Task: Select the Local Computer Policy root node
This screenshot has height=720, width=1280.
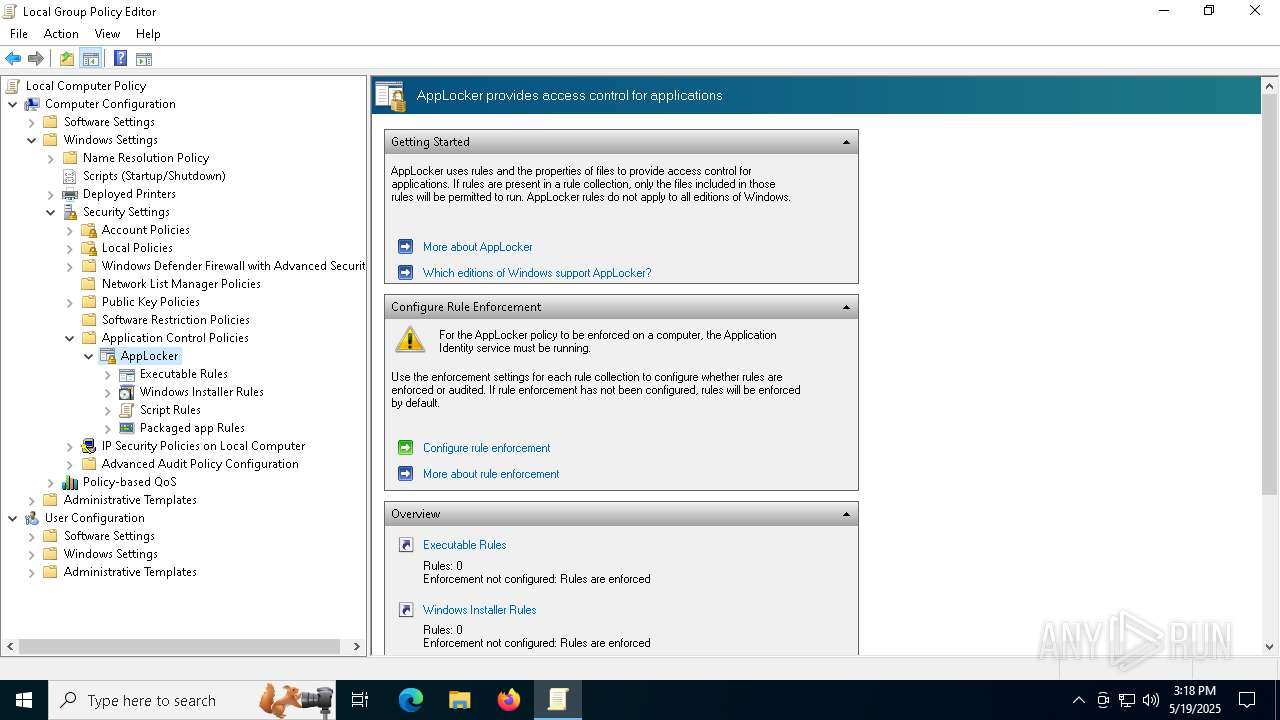Action: pos(86,86)
